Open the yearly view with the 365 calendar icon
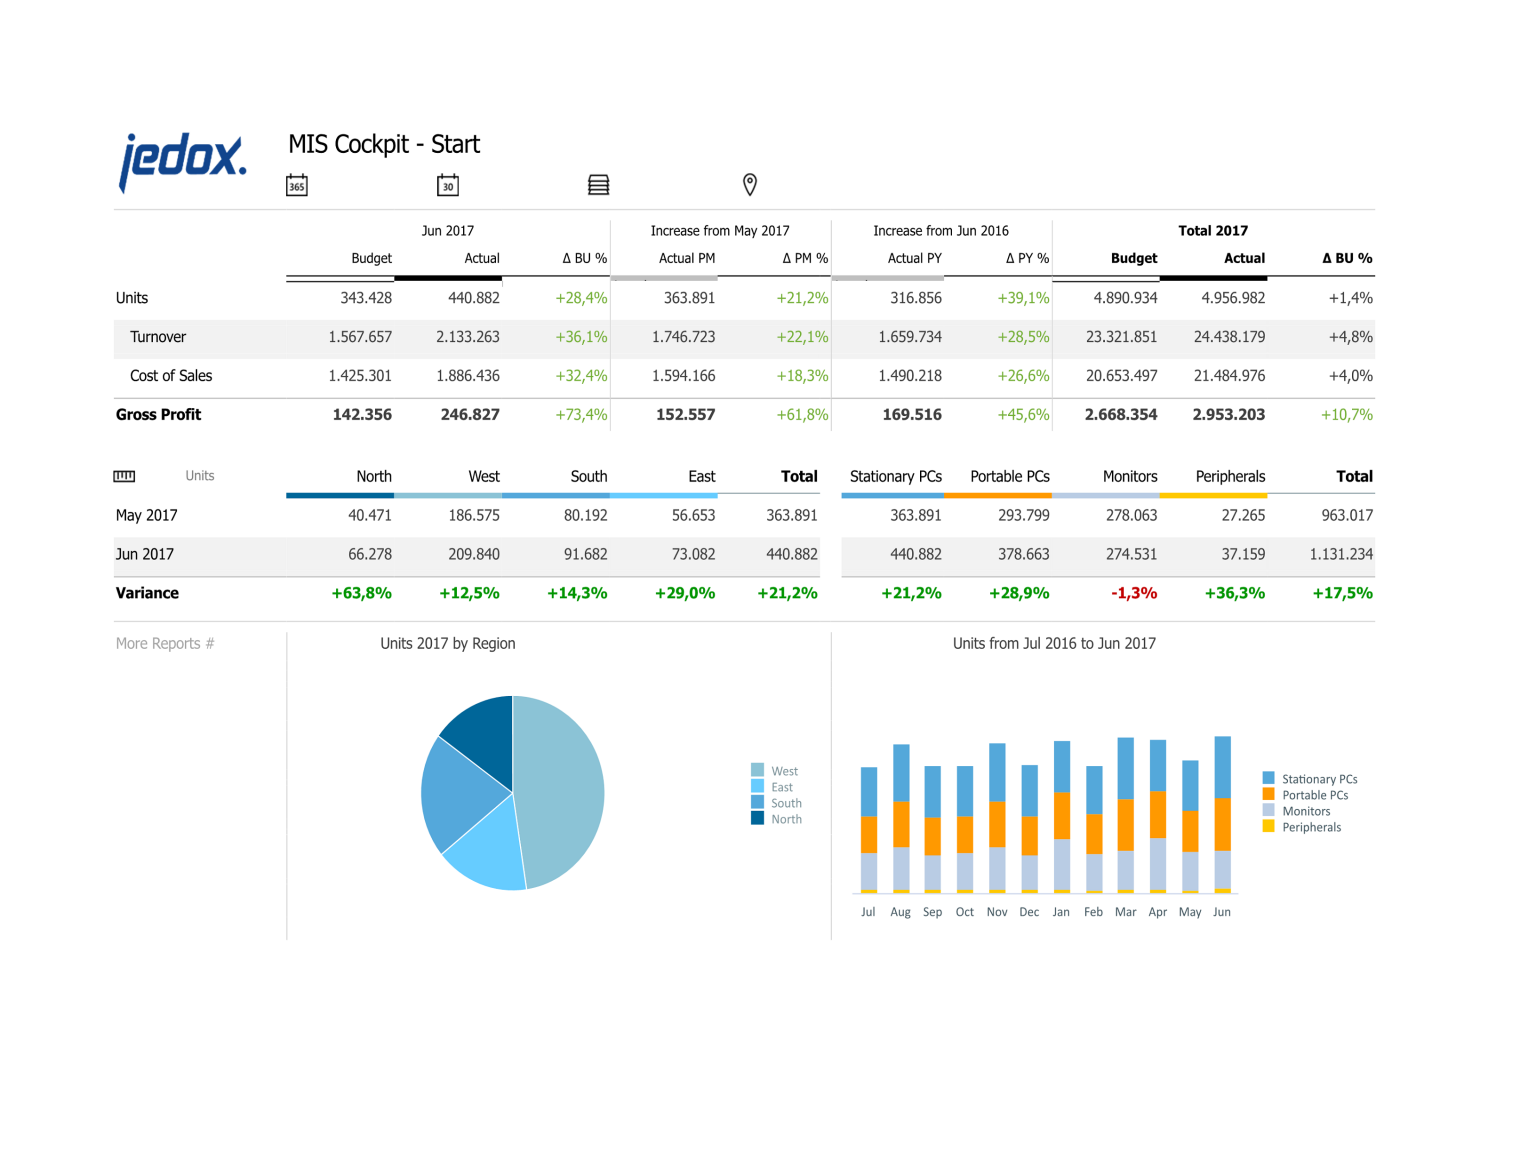The width and height of the screenshot is (1536, 1152). (296, 184)
